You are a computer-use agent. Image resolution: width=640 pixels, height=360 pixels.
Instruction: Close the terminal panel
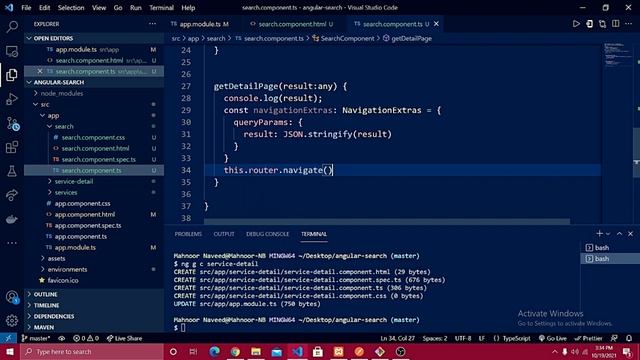click(x=631, y=233)
